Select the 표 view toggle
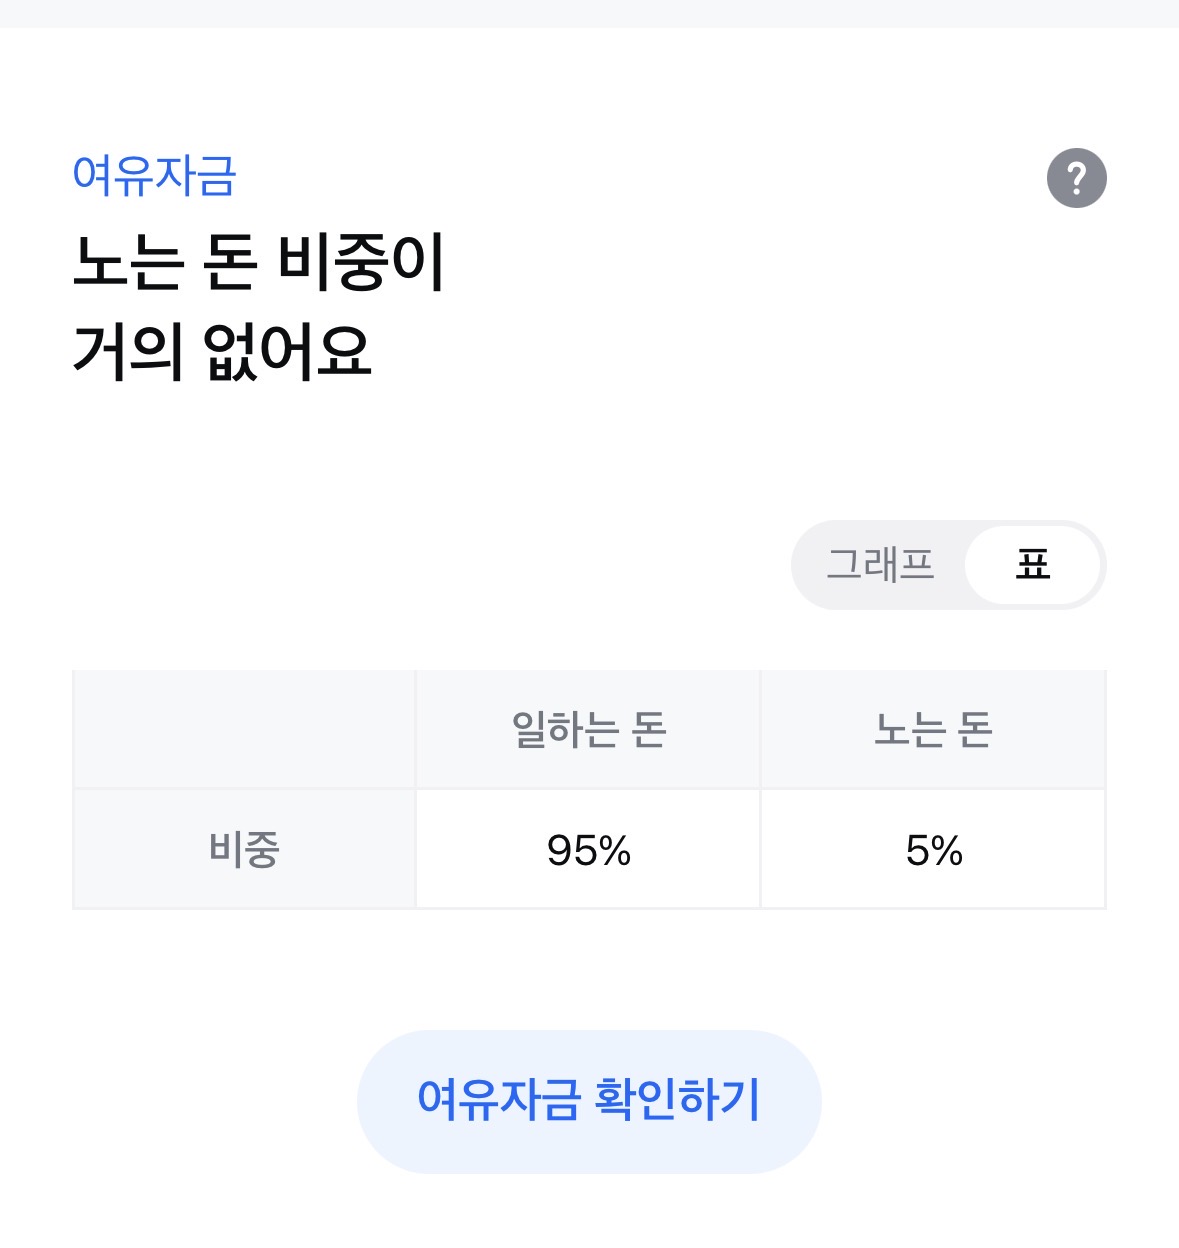Viewport: 1179px width, 1248px height. click(x=1032, y=565)
